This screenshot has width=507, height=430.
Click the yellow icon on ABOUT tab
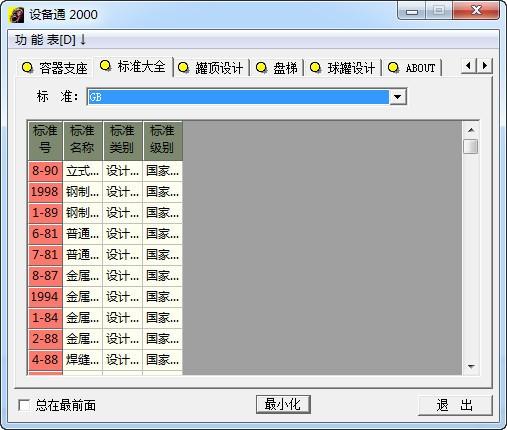coord(393,67)
